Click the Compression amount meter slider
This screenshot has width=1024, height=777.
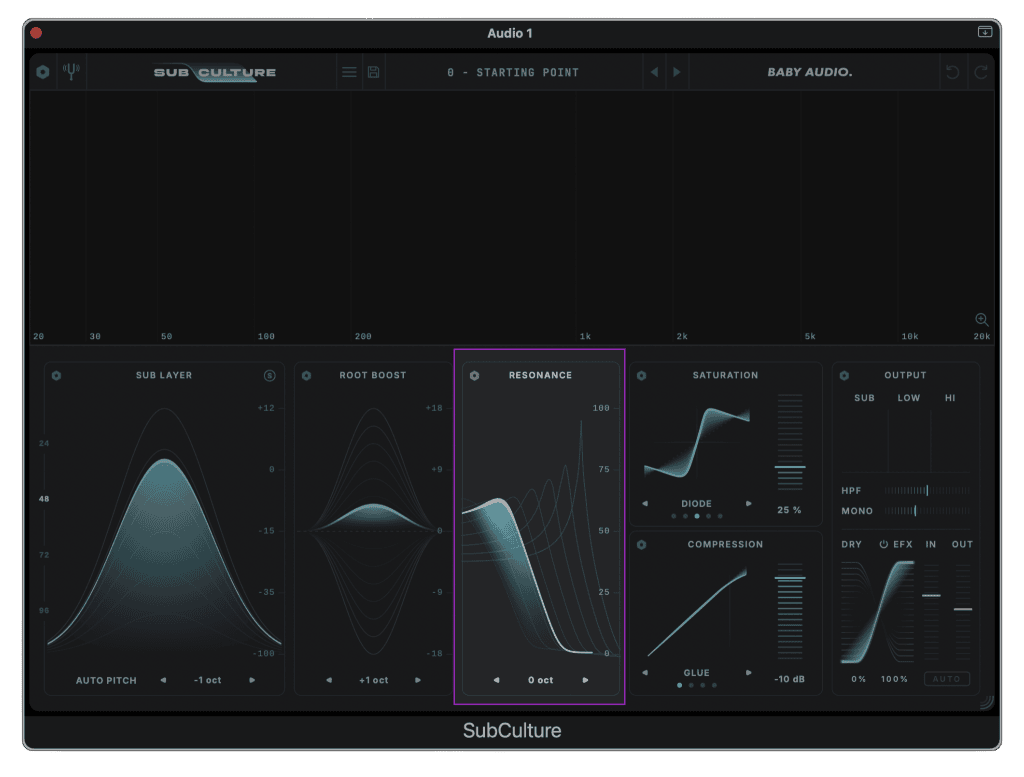(790, 612)
